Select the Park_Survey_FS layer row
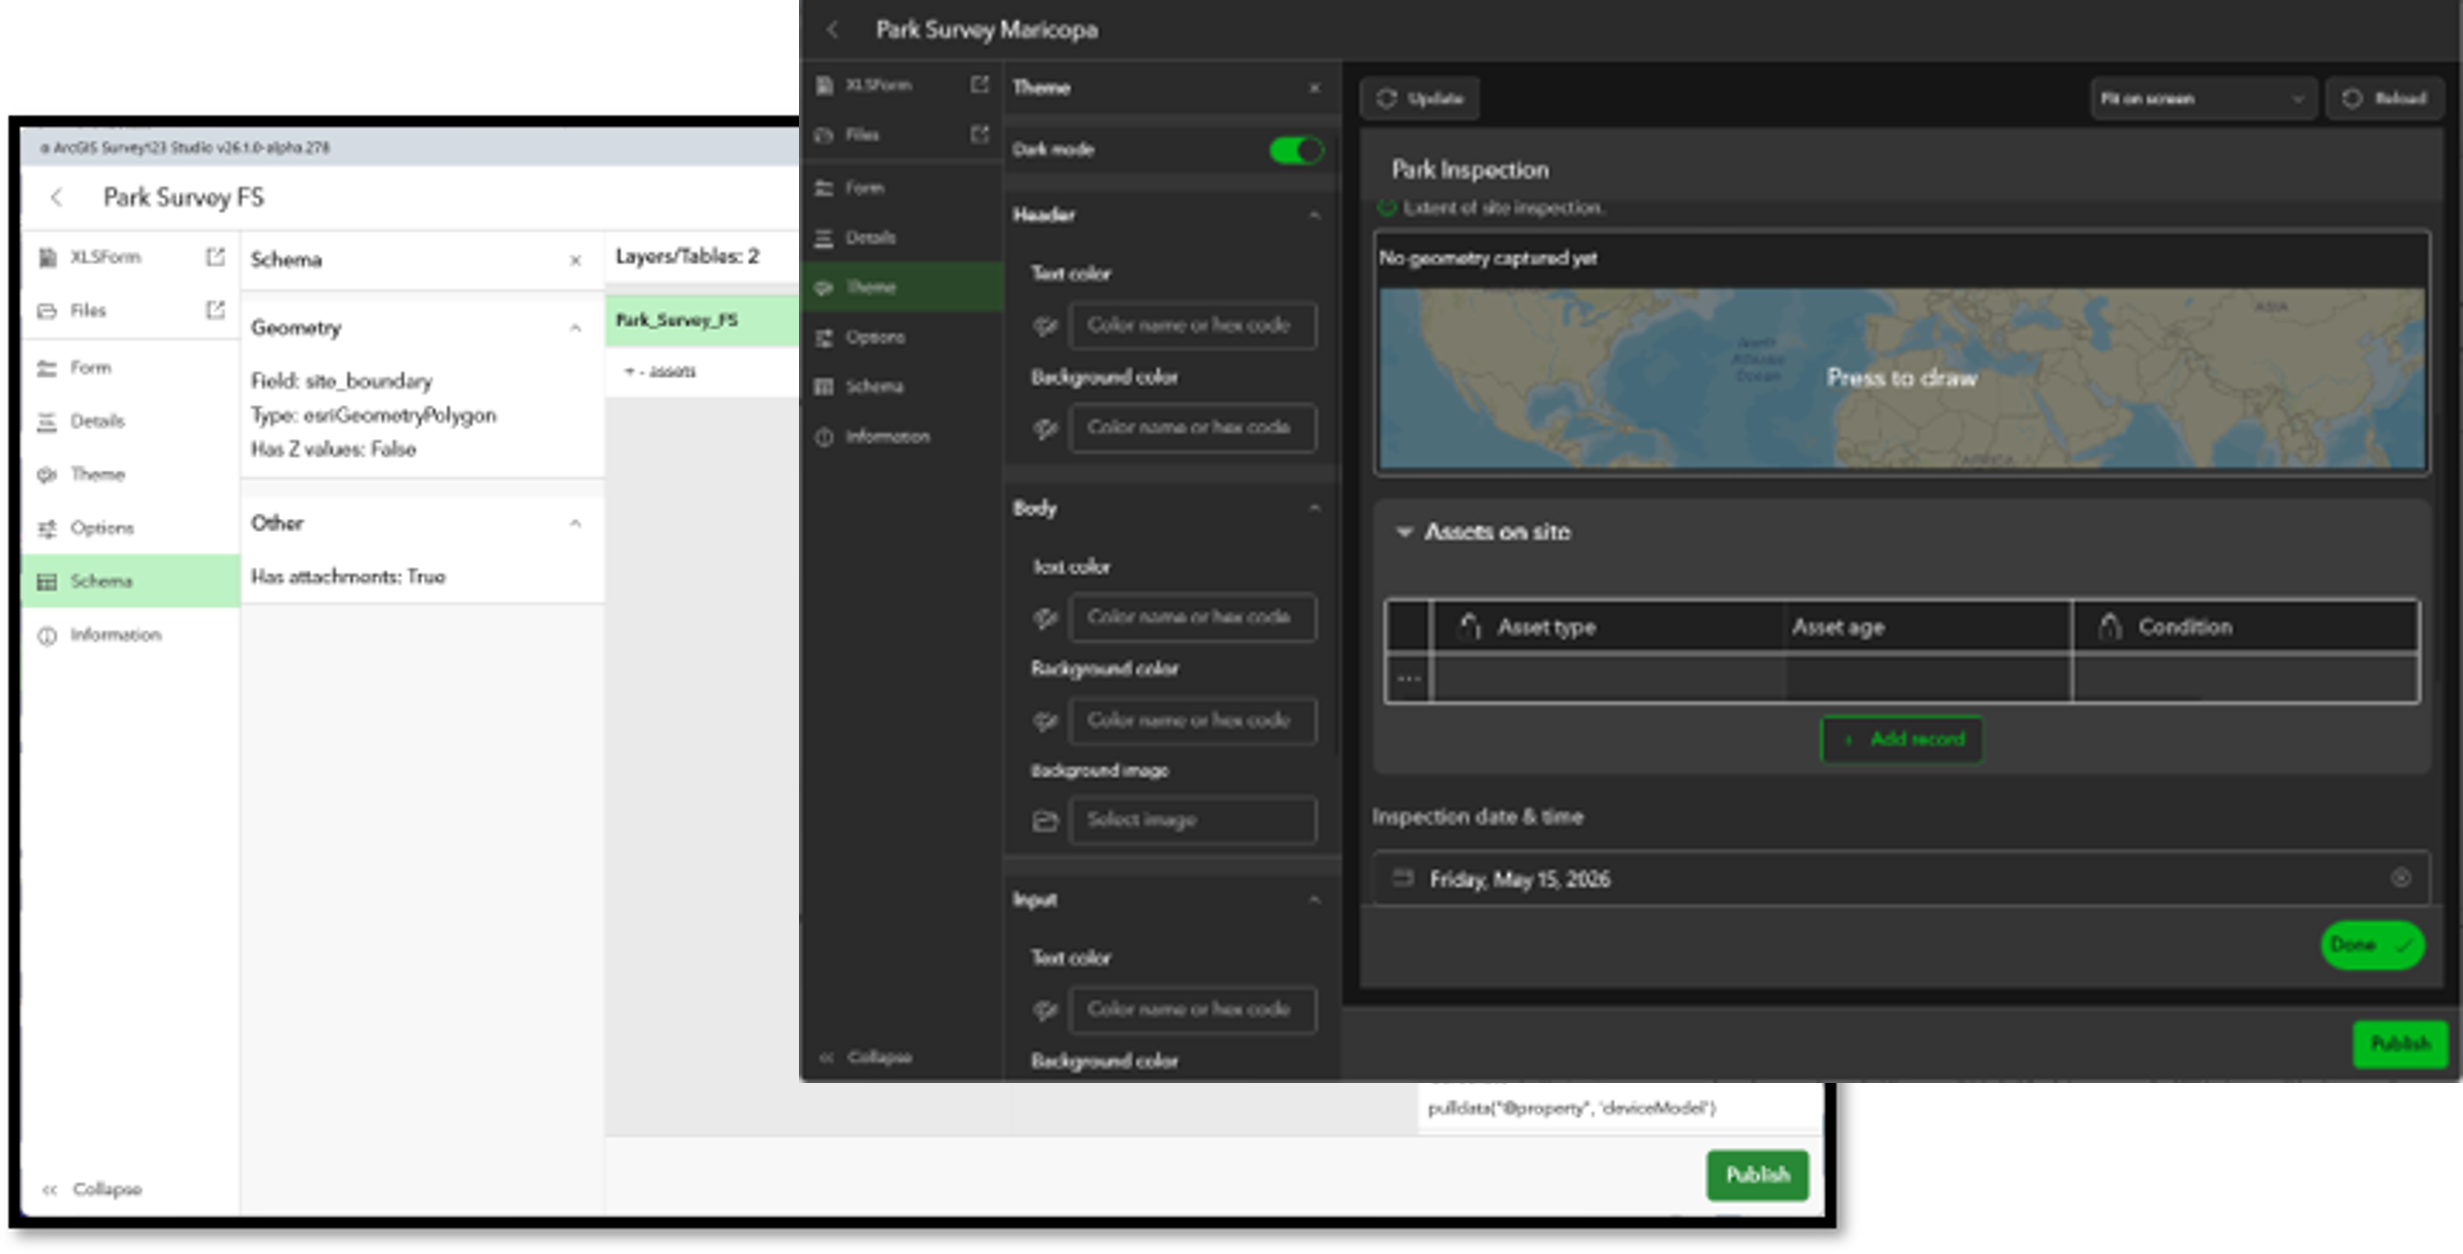2463x1254 pixels. click(x=702, y=320)
